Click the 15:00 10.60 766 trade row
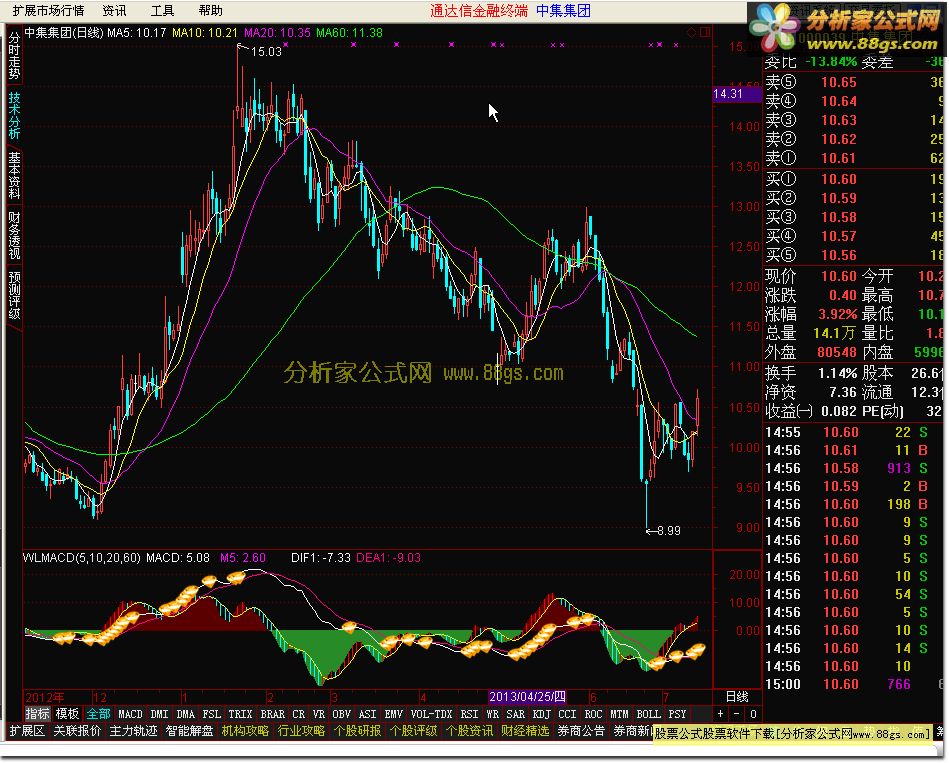 (x=853, y=684)
